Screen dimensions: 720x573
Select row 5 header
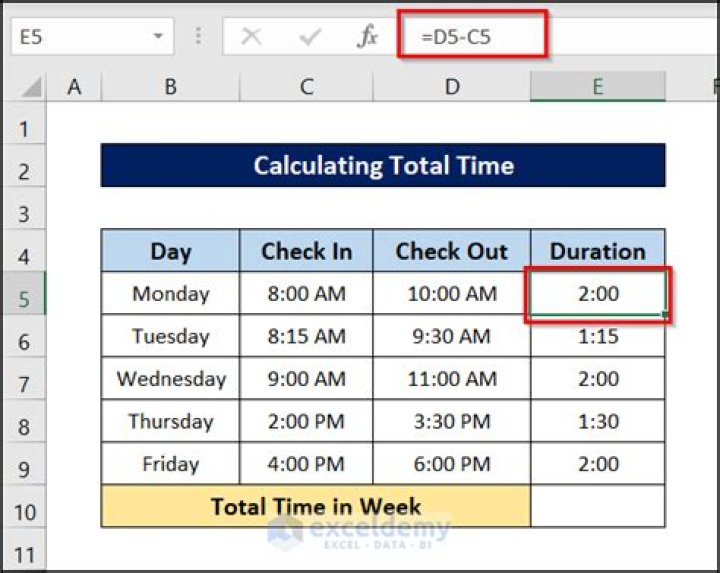pos(24,299)
